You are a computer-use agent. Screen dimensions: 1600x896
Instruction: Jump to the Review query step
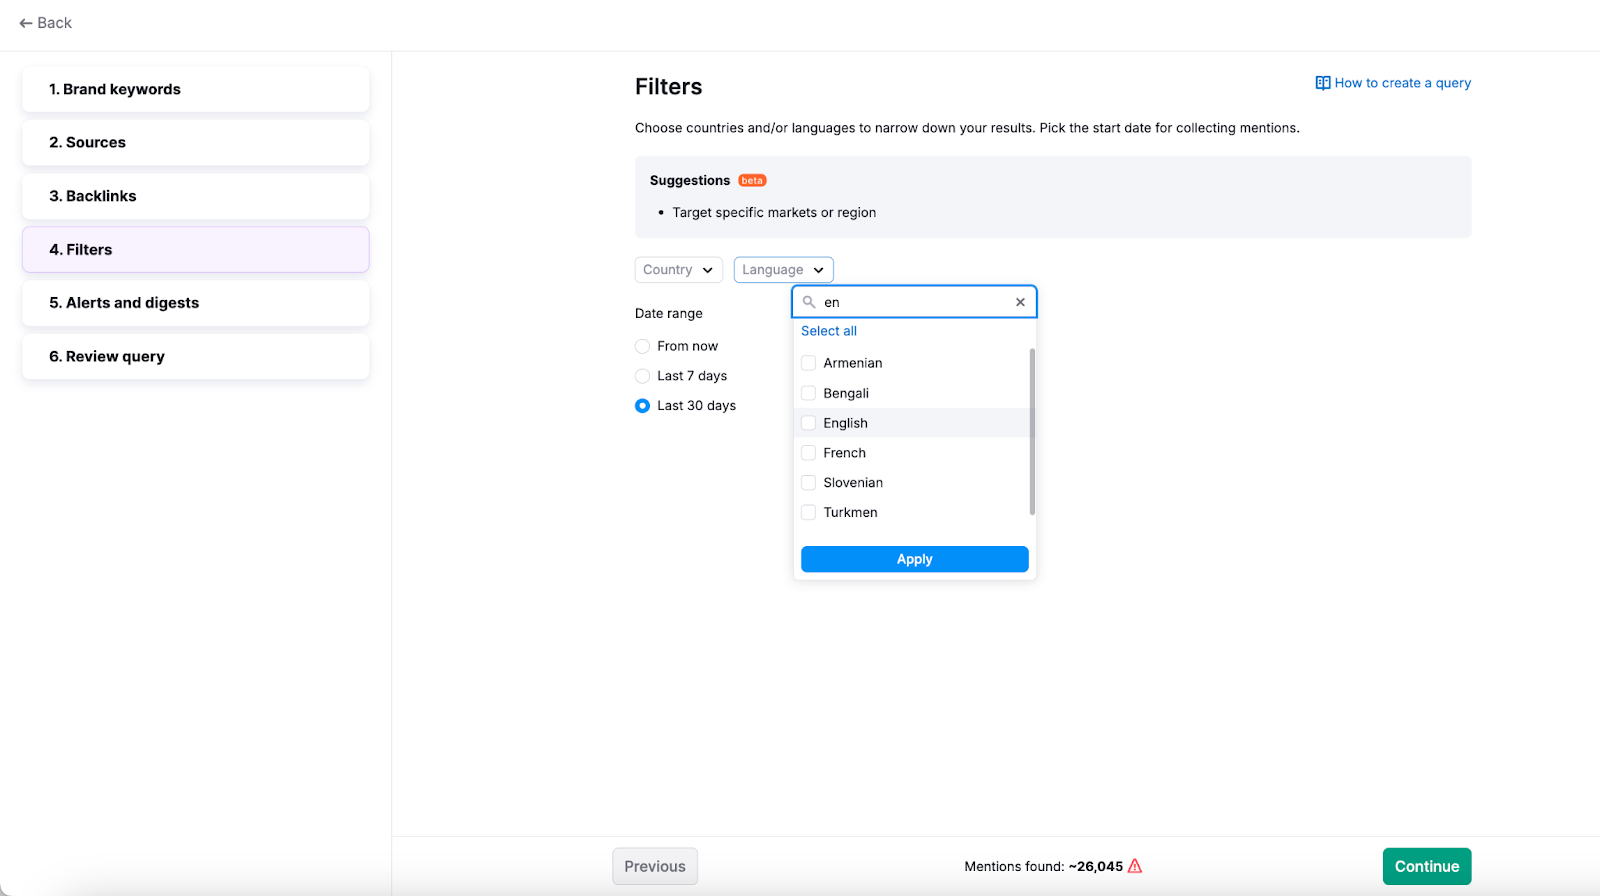pos(196,357)
